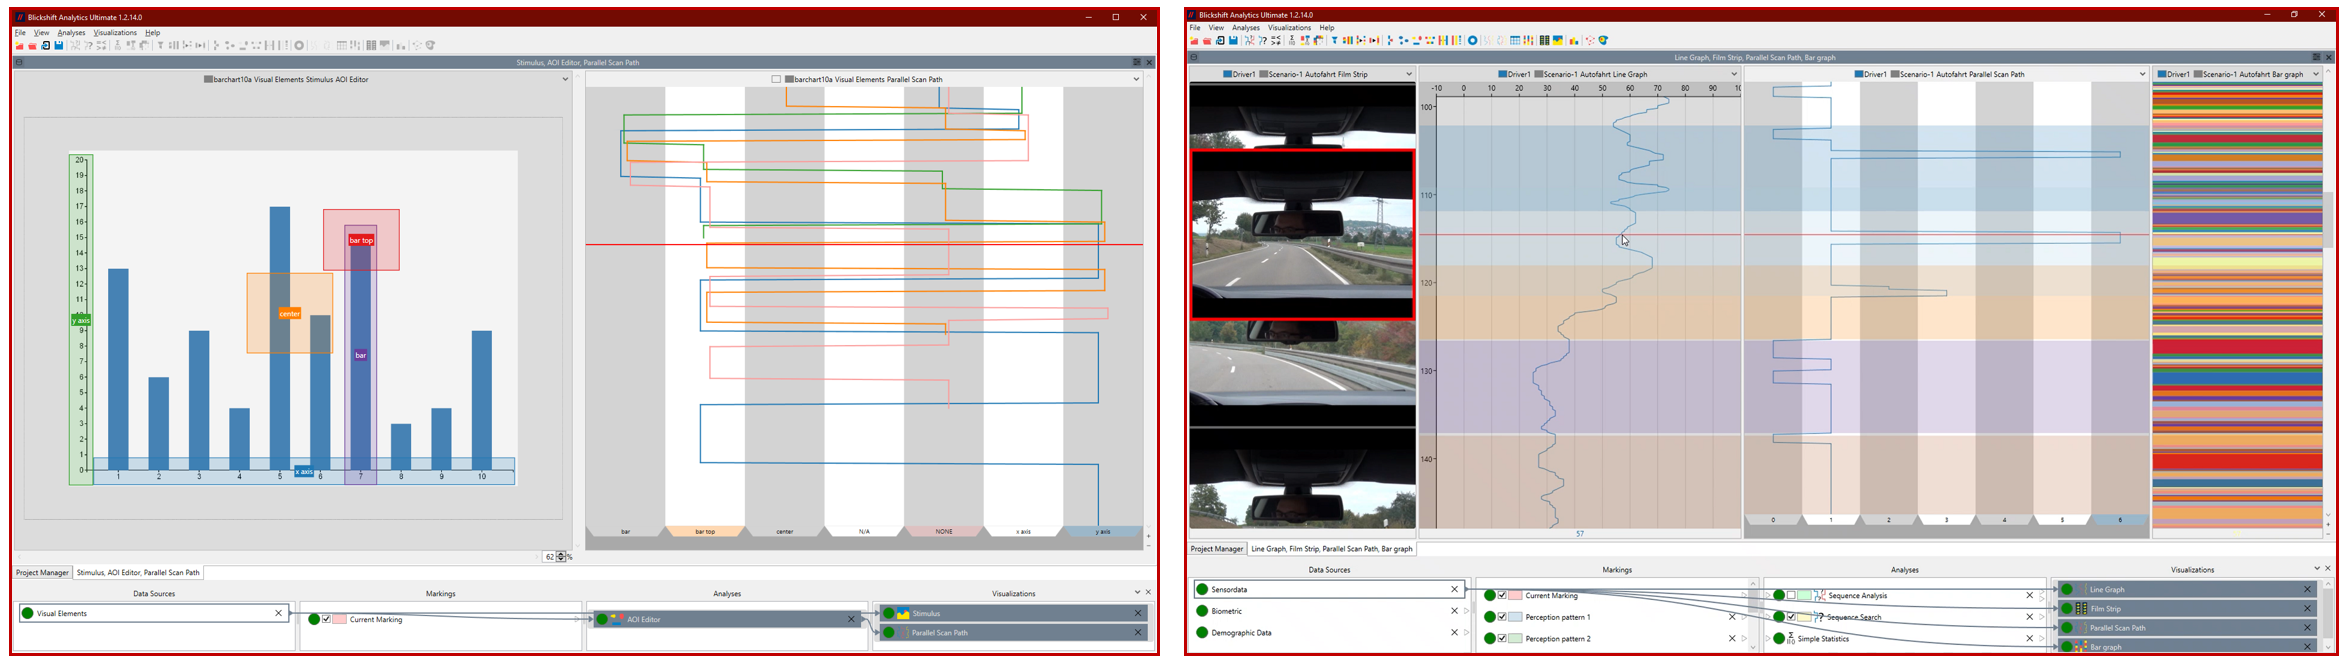Viewport: 2346px width, 665px height.
Task: Open left window Parallel Scan Path header dropdown
Action: click(x=1136, y=79)
